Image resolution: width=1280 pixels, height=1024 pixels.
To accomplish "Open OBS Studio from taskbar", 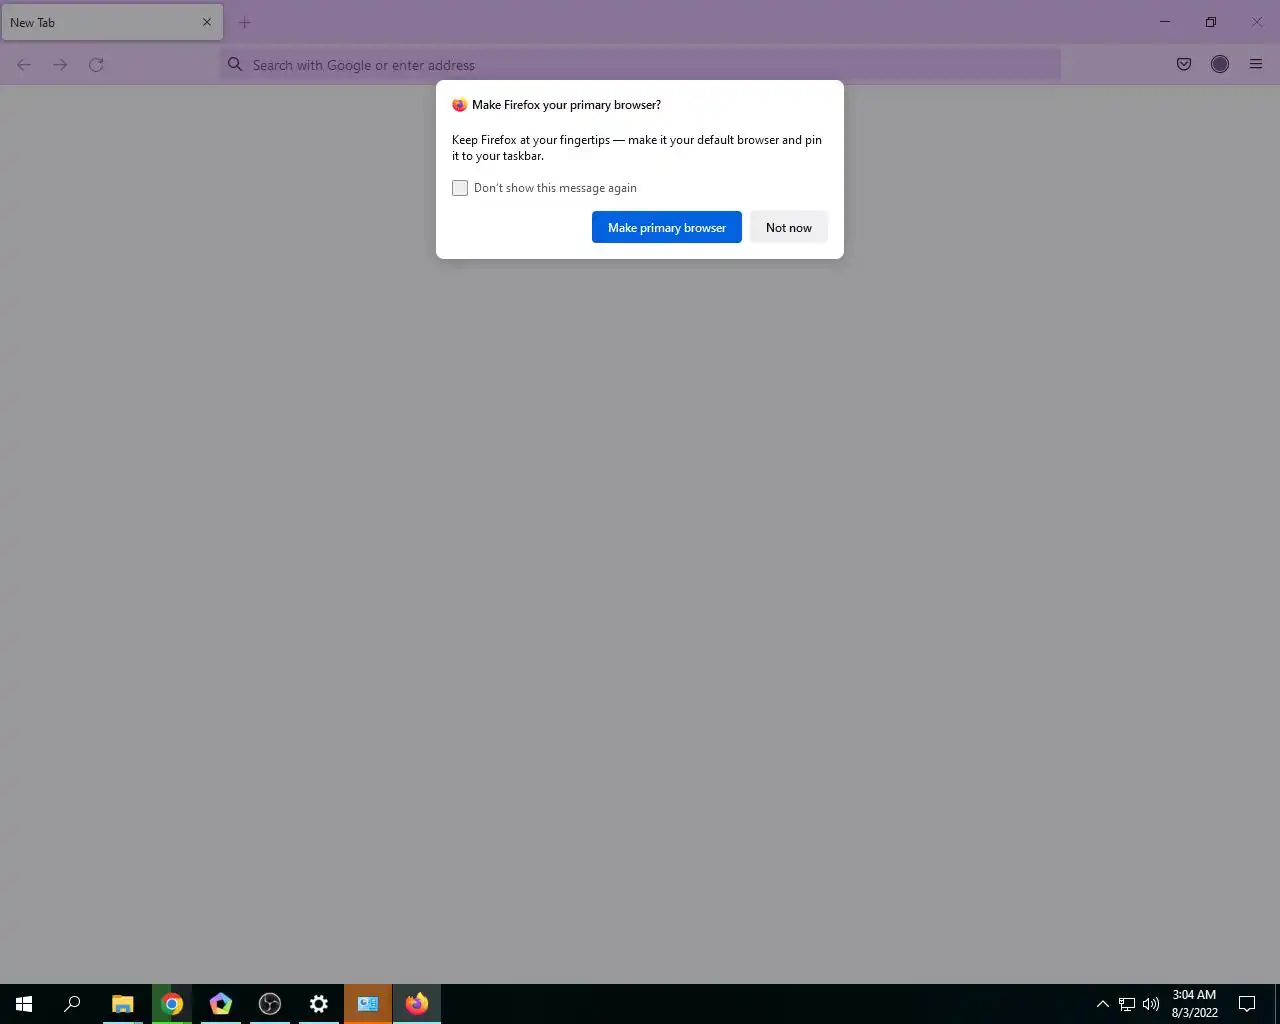I will (270, 1004).
